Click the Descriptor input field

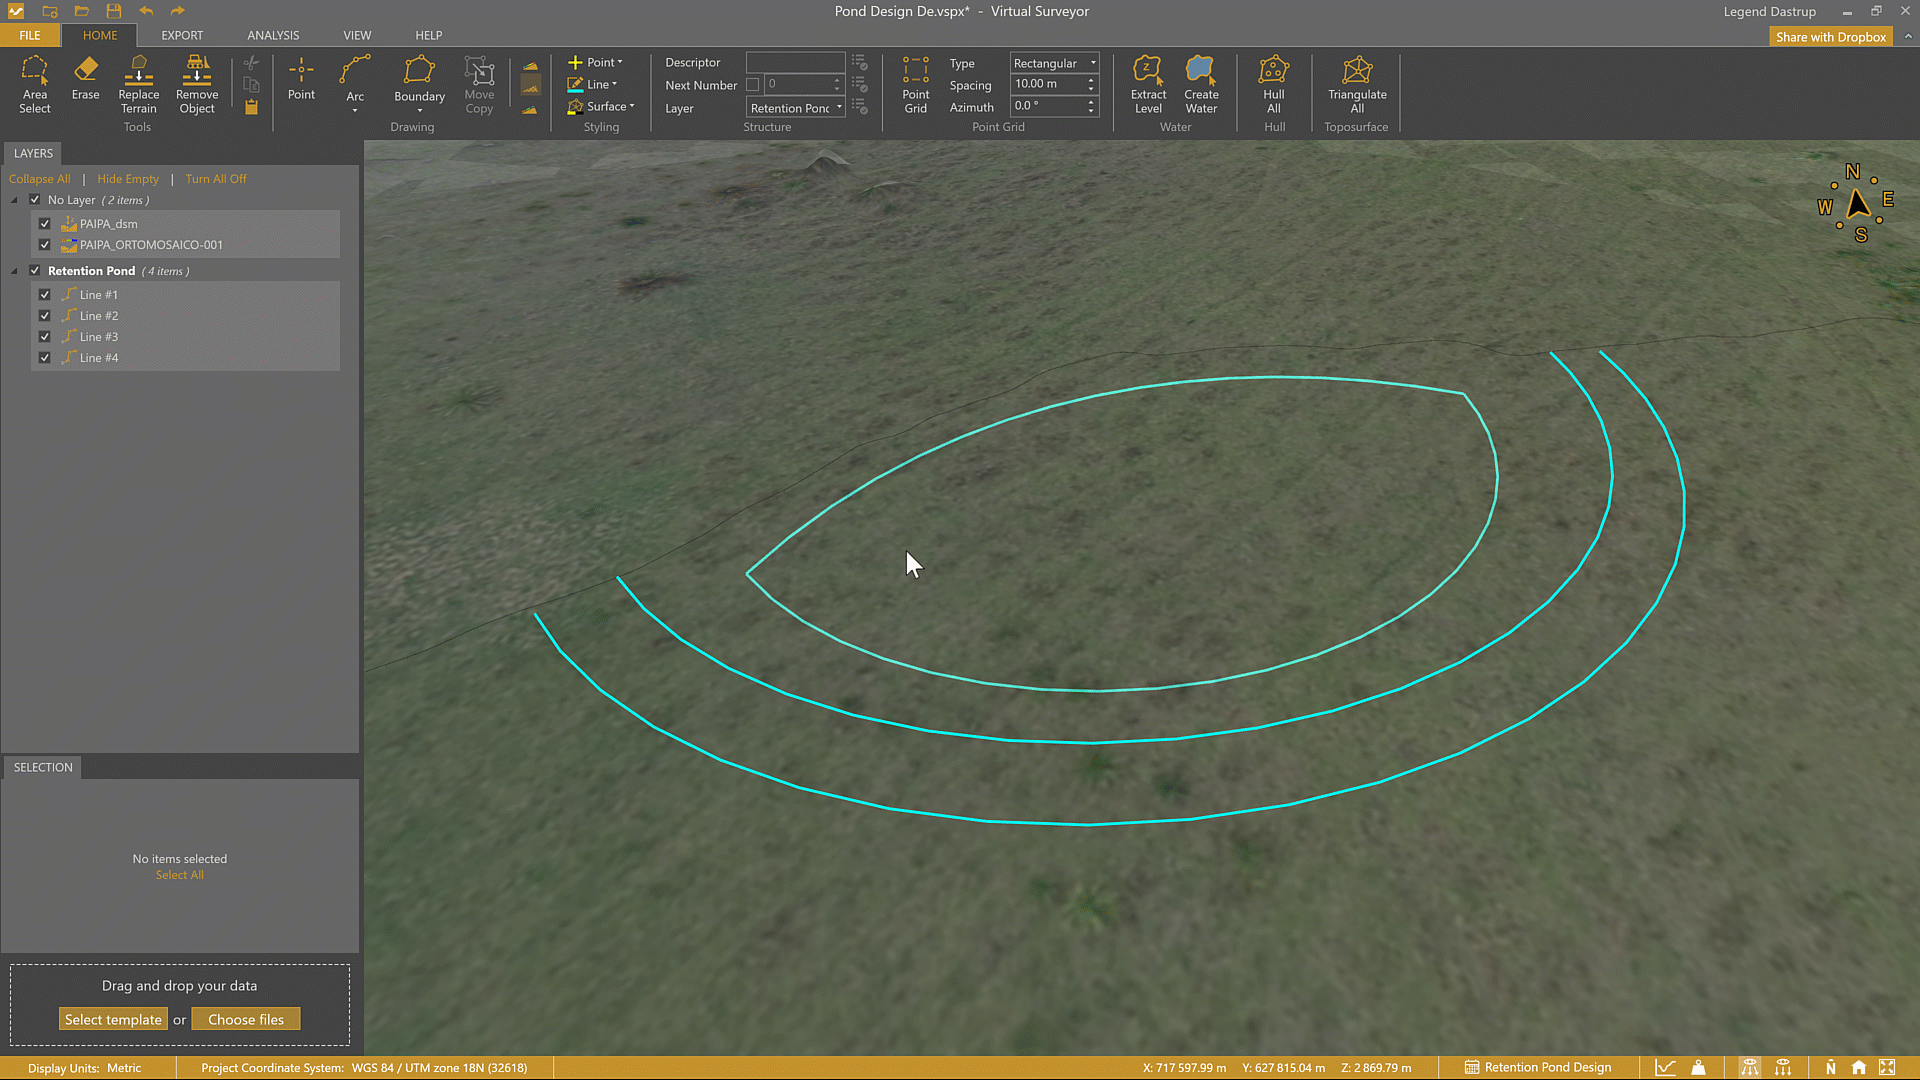(795, 62)
